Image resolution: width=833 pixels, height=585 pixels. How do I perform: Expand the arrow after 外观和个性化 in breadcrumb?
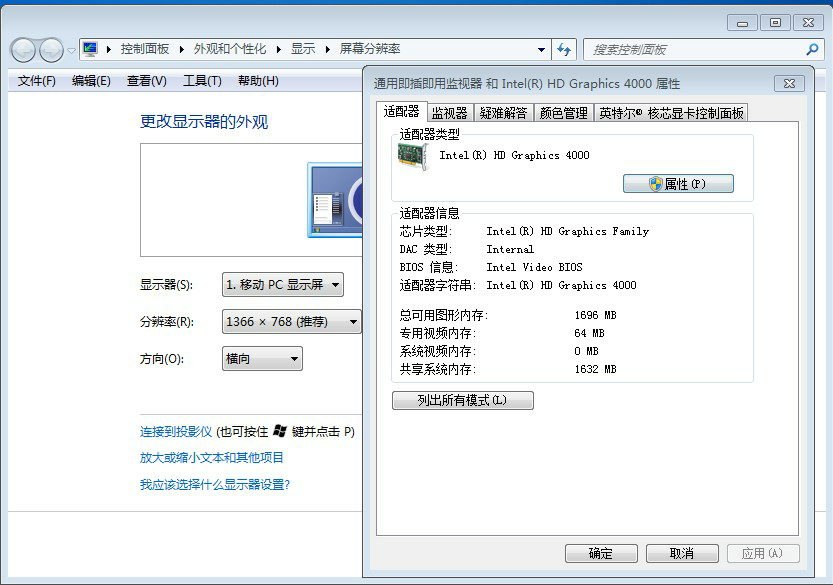point(278,49)
